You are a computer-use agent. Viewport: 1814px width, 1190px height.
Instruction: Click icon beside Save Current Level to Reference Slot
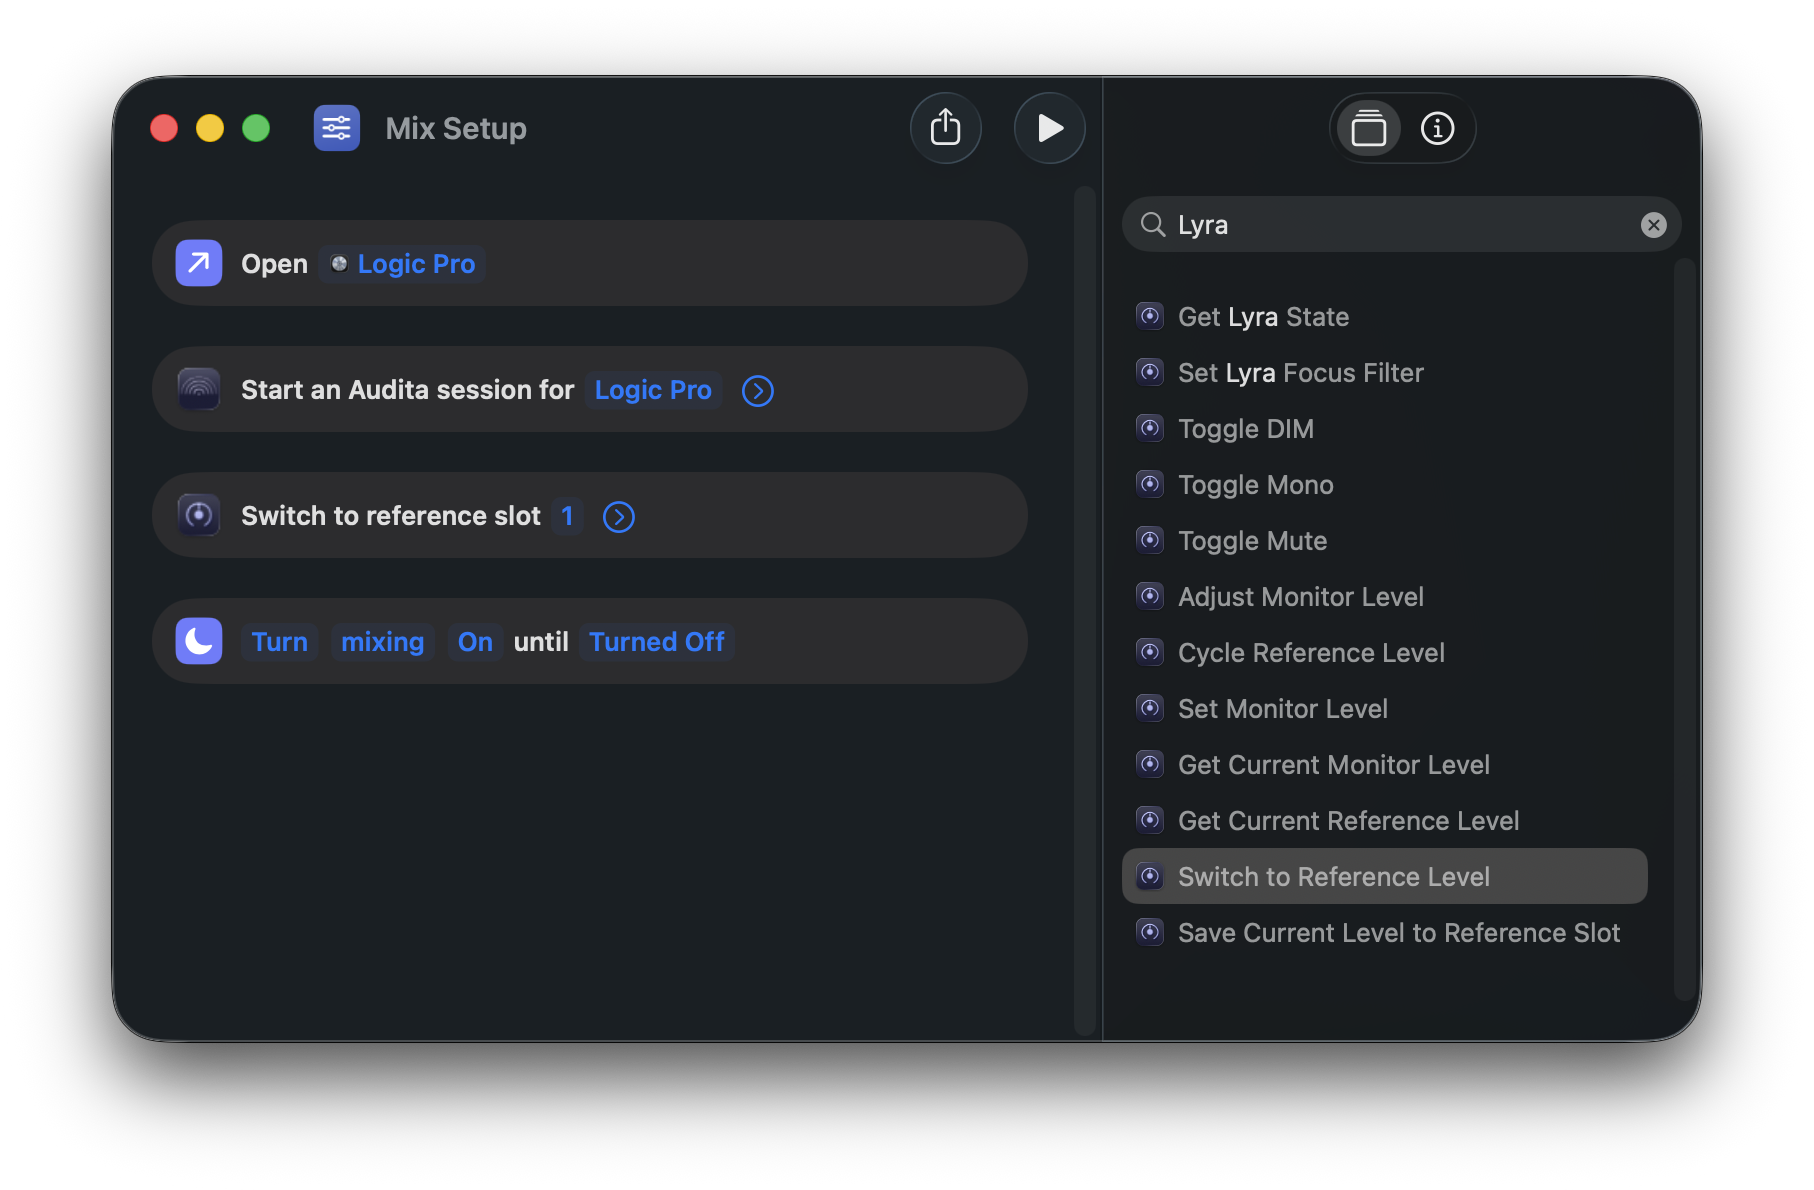coord(1150,932)
